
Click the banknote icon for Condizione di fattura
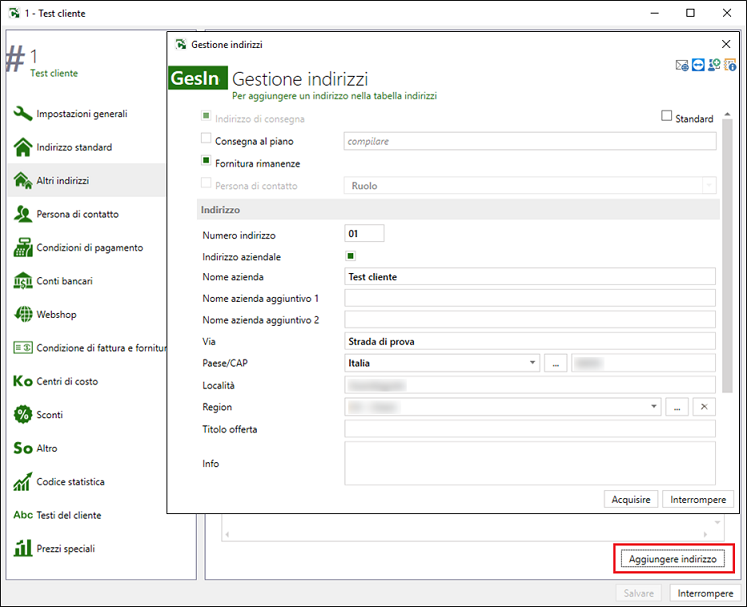tap(22, 348)
